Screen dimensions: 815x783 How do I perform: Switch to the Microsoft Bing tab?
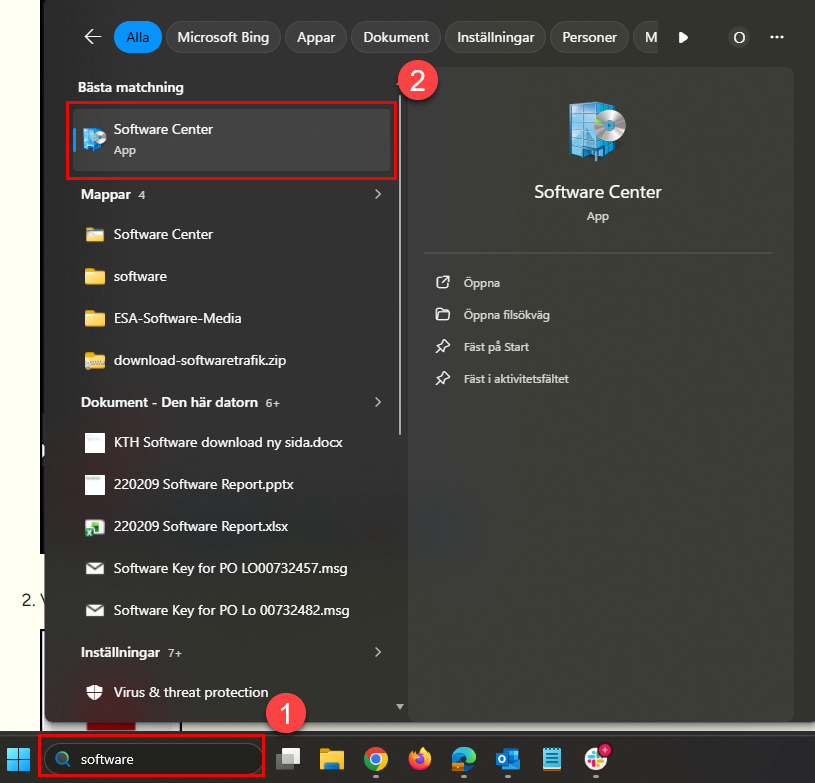point(223,37)
